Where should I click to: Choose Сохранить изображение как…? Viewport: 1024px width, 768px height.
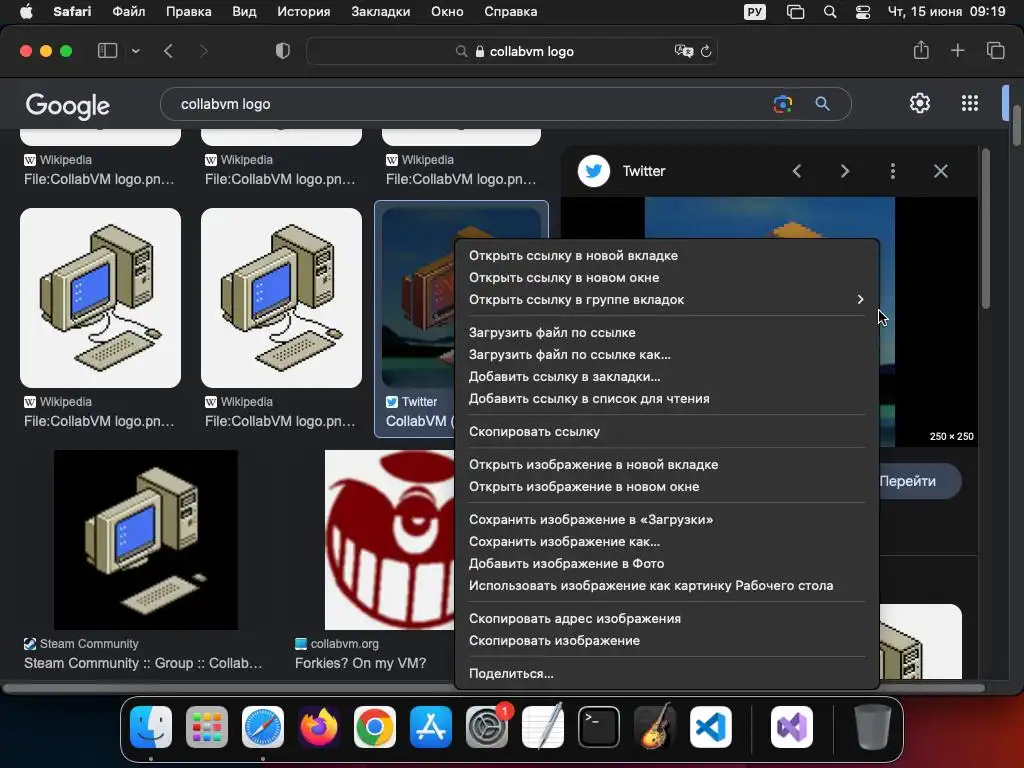pyautogui.click(x=667, y=541)
